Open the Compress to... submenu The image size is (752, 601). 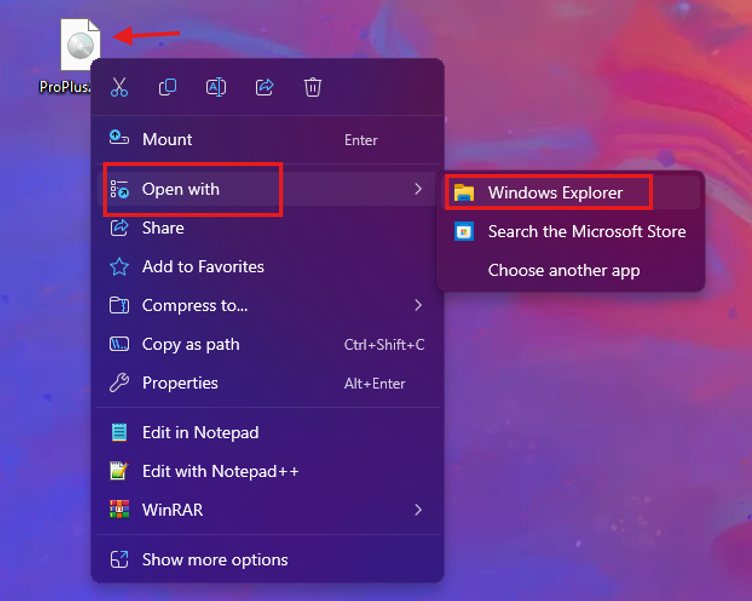pos(267,306)
